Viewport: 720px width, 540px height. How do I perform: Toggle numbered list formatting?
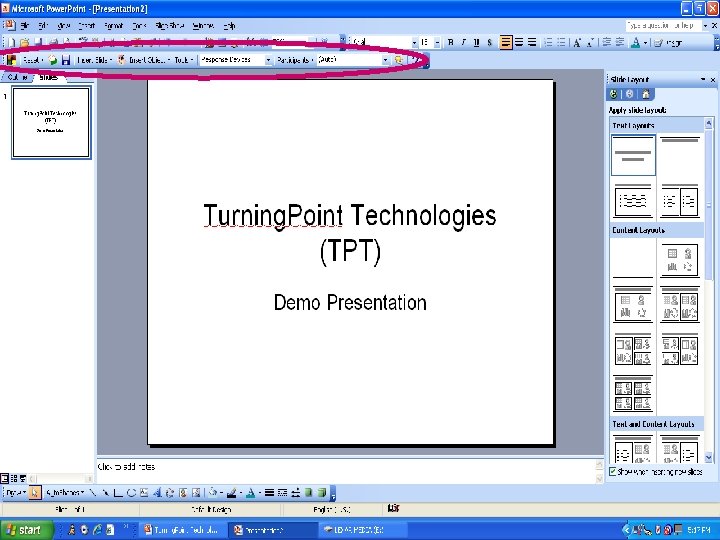tap(548, 43)
